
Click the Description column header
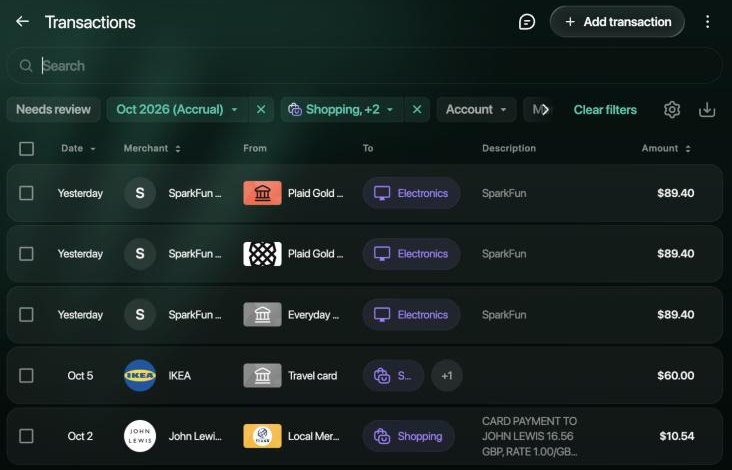509,148
